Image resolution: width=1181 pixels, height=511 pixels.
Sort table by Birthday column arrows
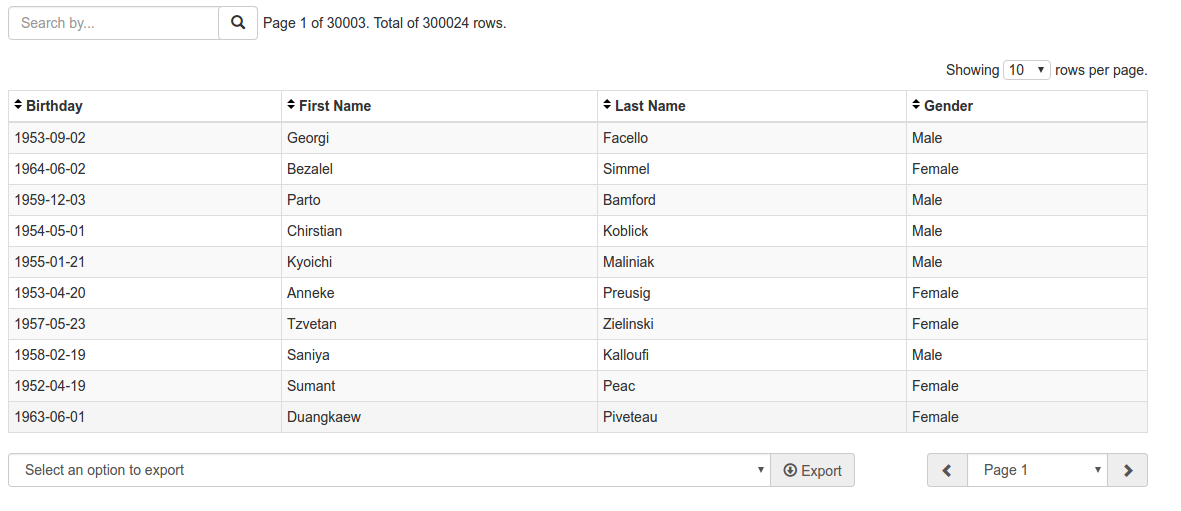coord(18,106)
